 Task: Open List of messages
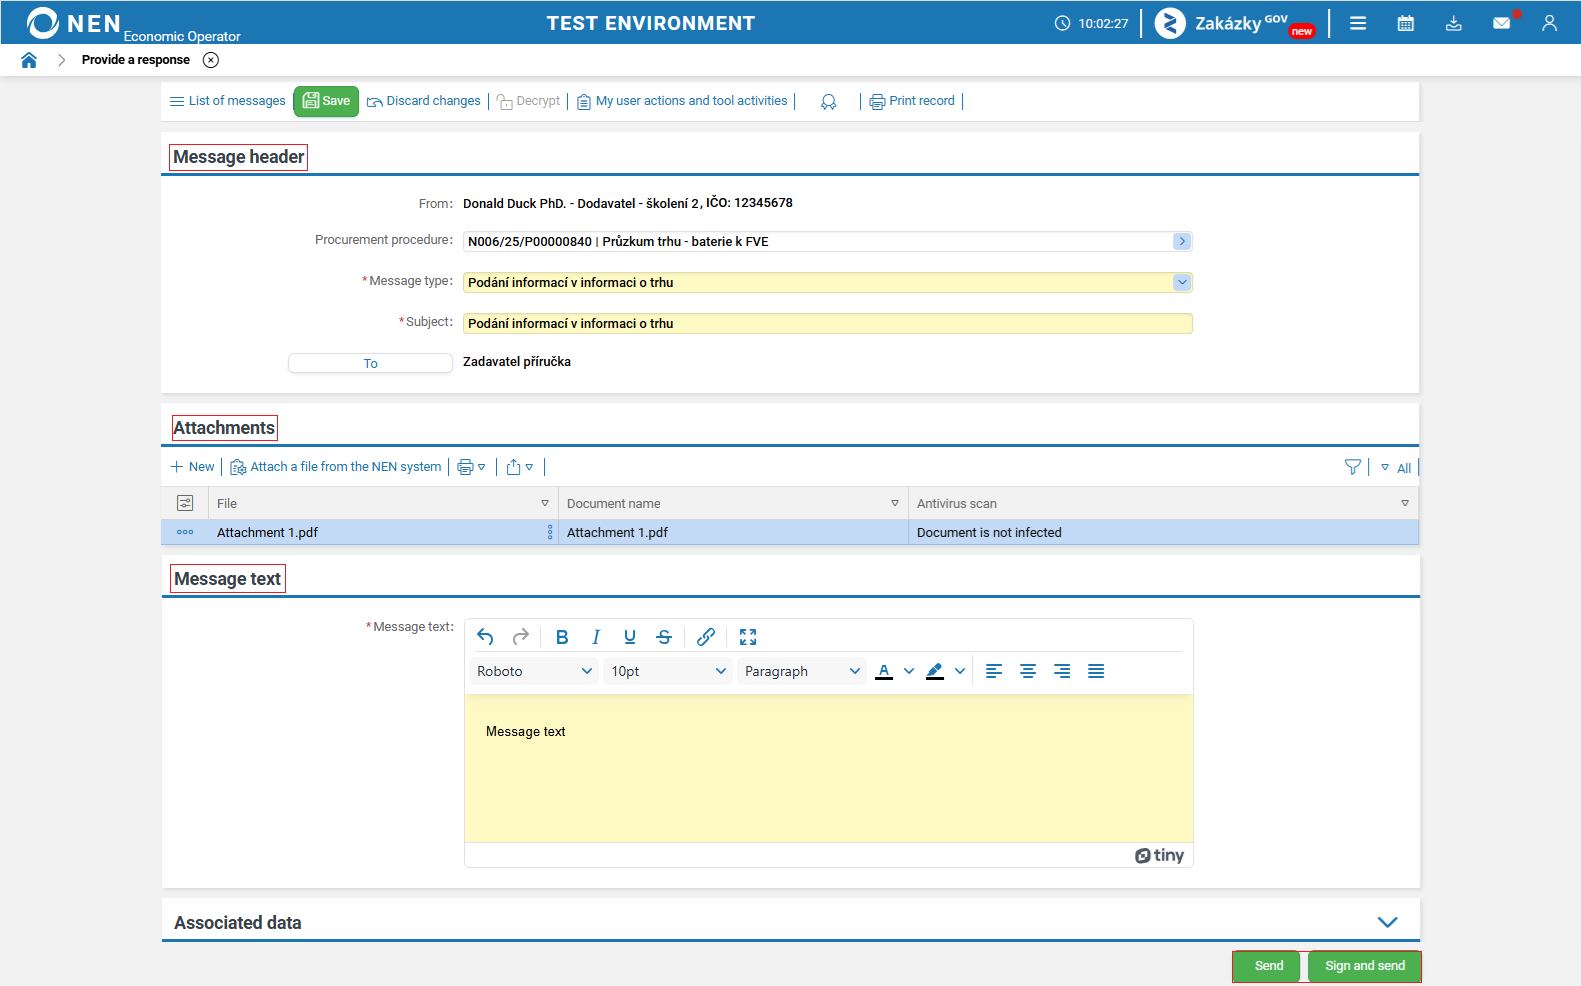(228, 101)
